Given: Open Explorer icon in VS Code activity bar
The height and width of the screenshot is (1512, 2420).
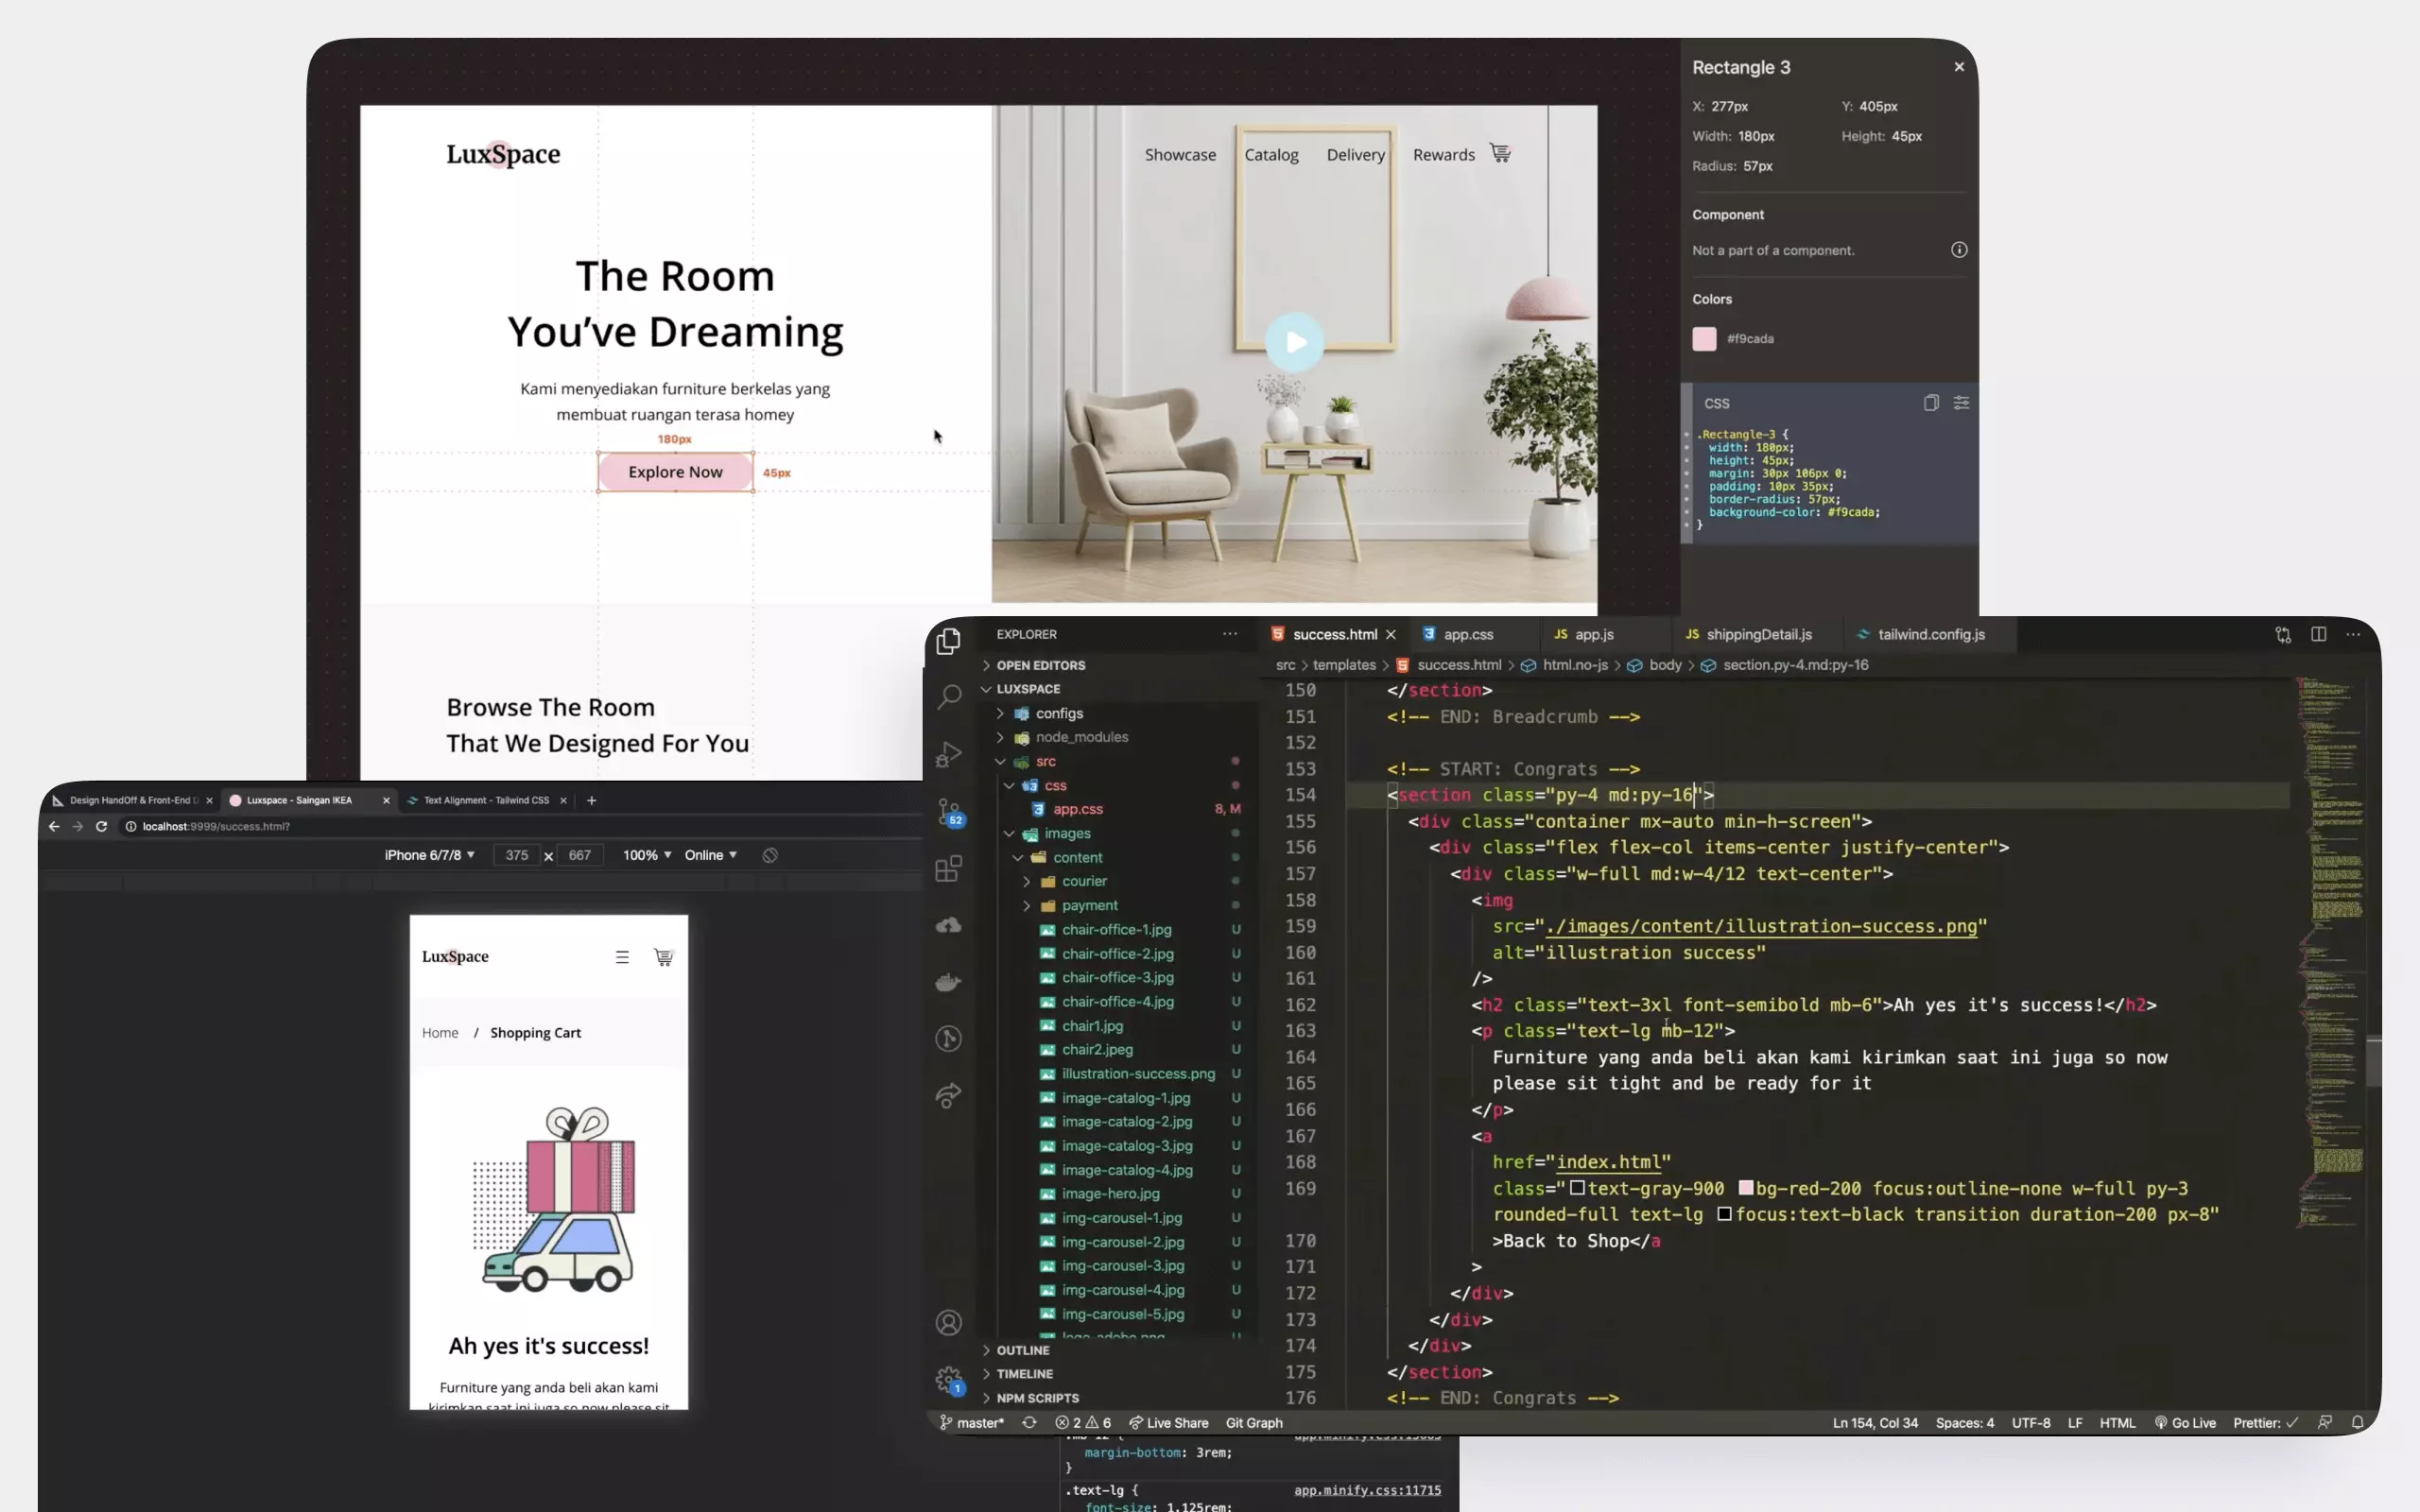Looking at the screenshot, I should coord(948,641).
